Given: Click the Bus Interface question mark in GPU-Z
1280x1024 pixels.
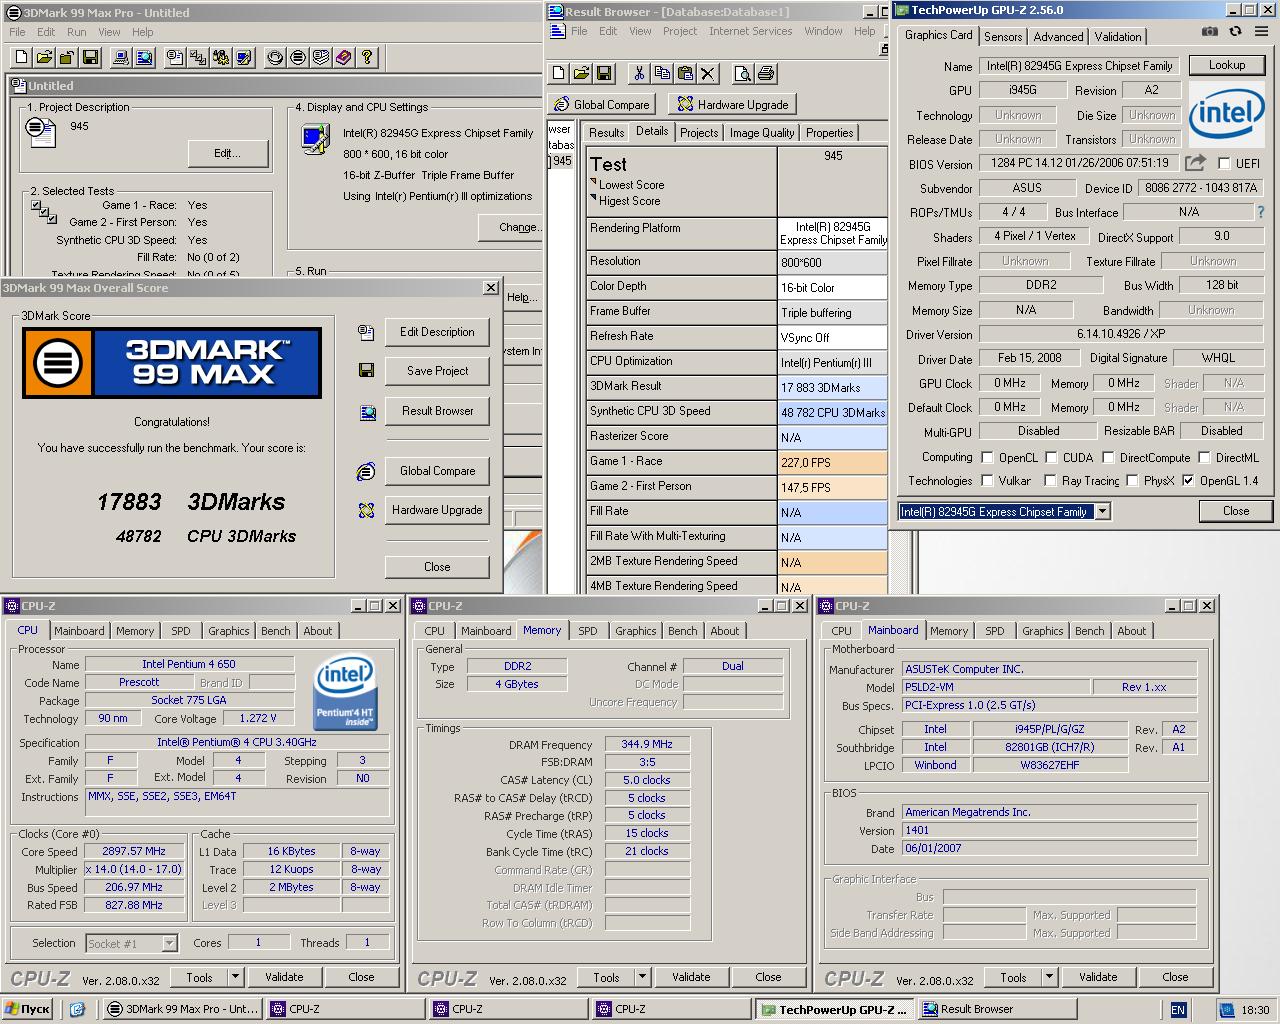Looking at the screenshot, I should [1260, 212].
